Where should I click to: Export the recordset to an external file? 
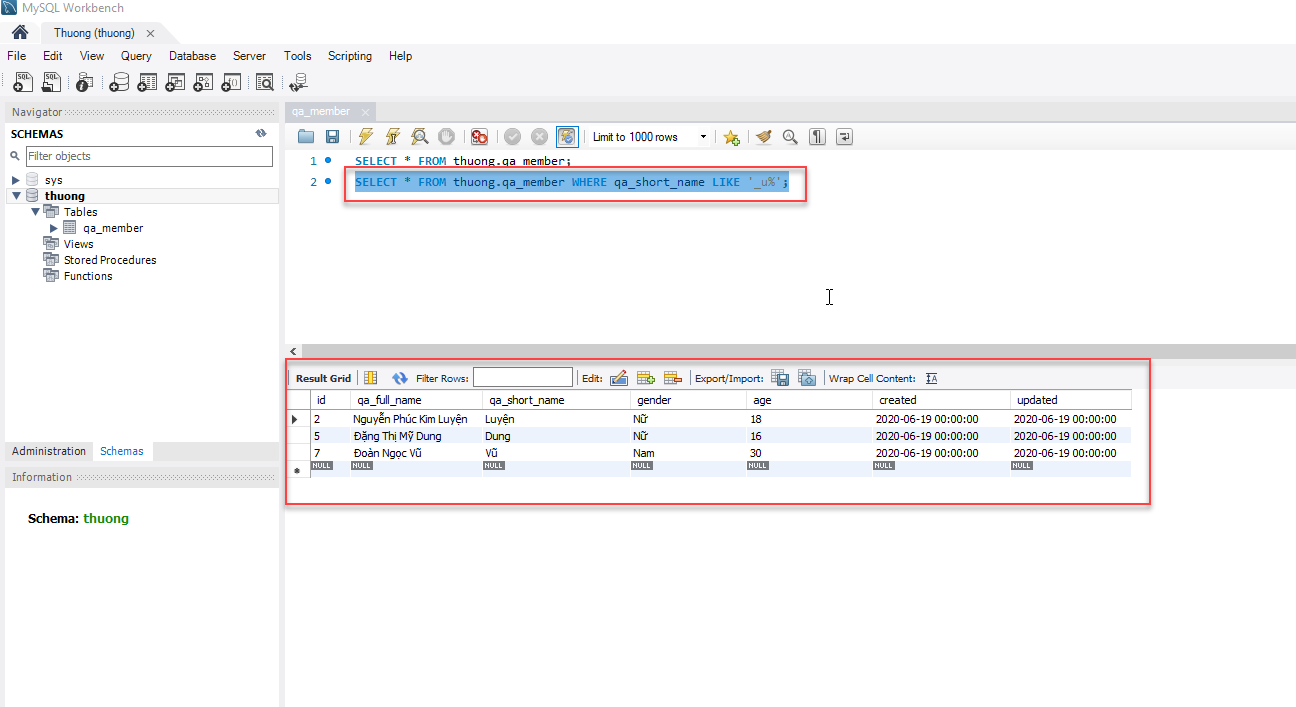pyautogui.click(x=780, y=378)
